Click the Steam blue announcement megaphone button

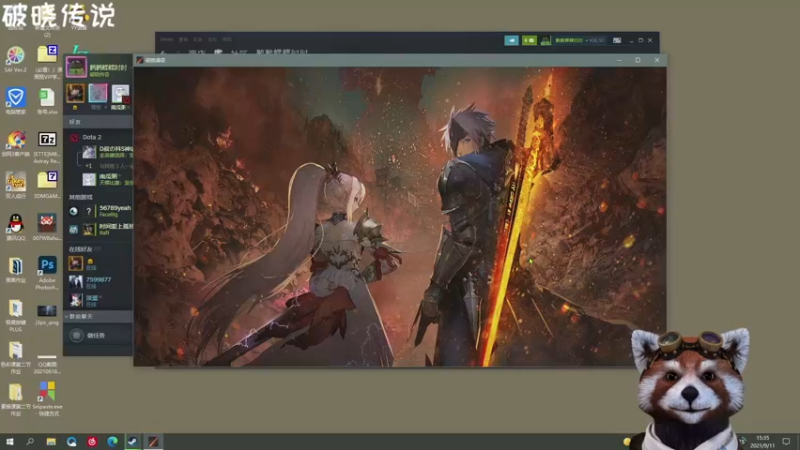coord(511,40)
